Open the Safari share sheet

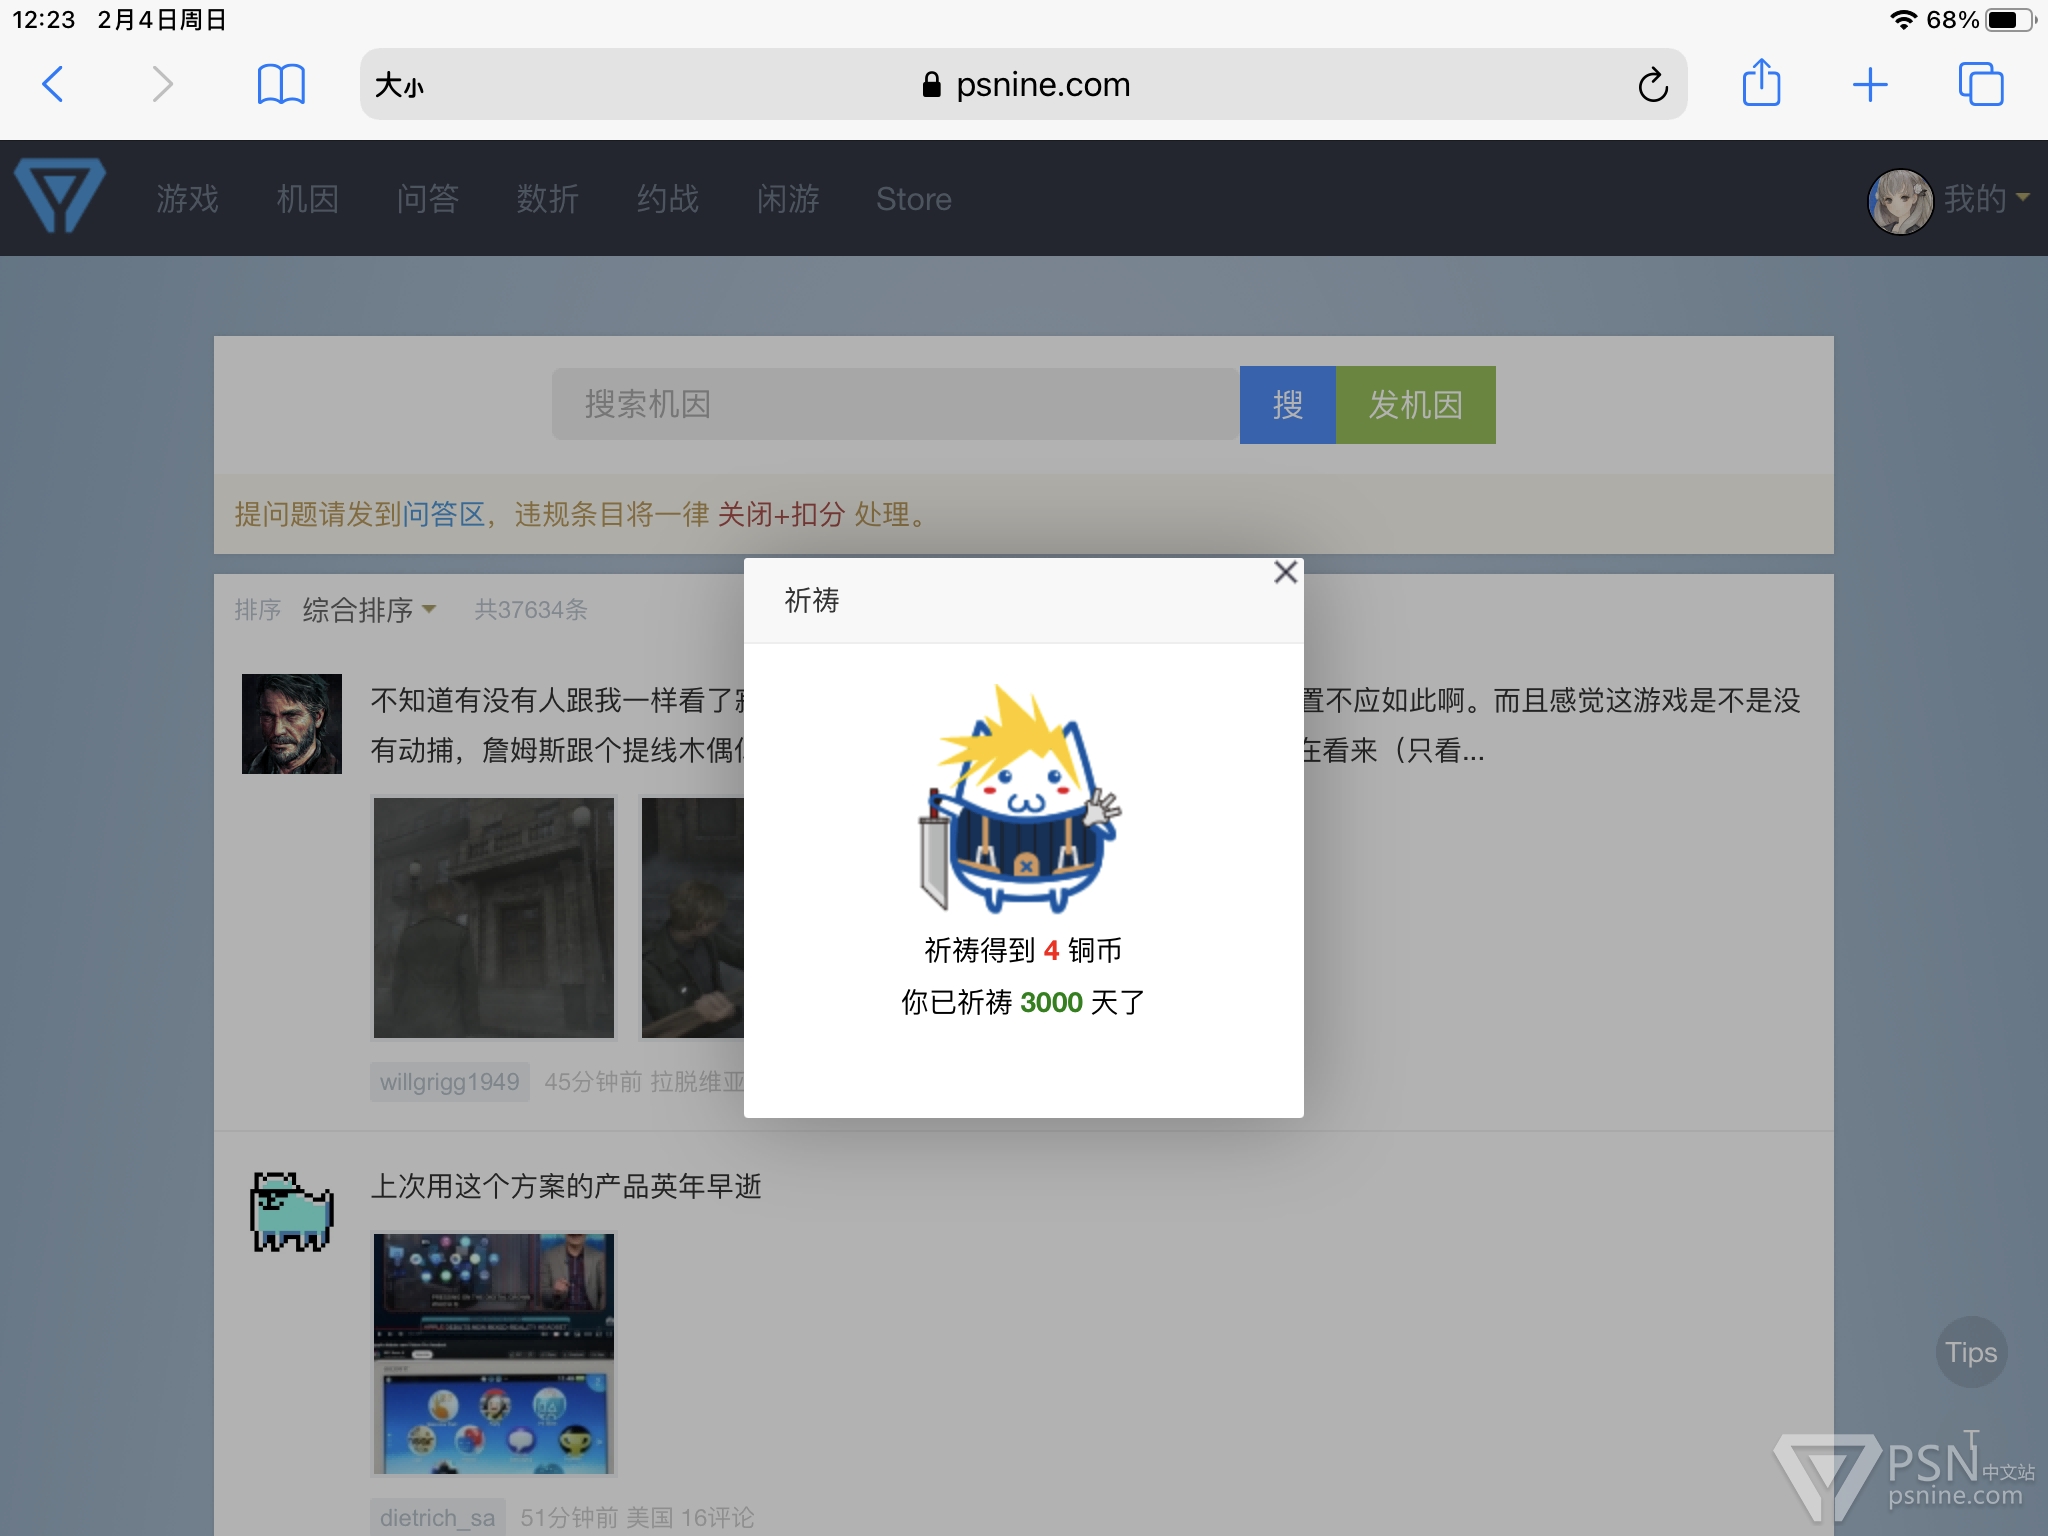point(1761,82)
